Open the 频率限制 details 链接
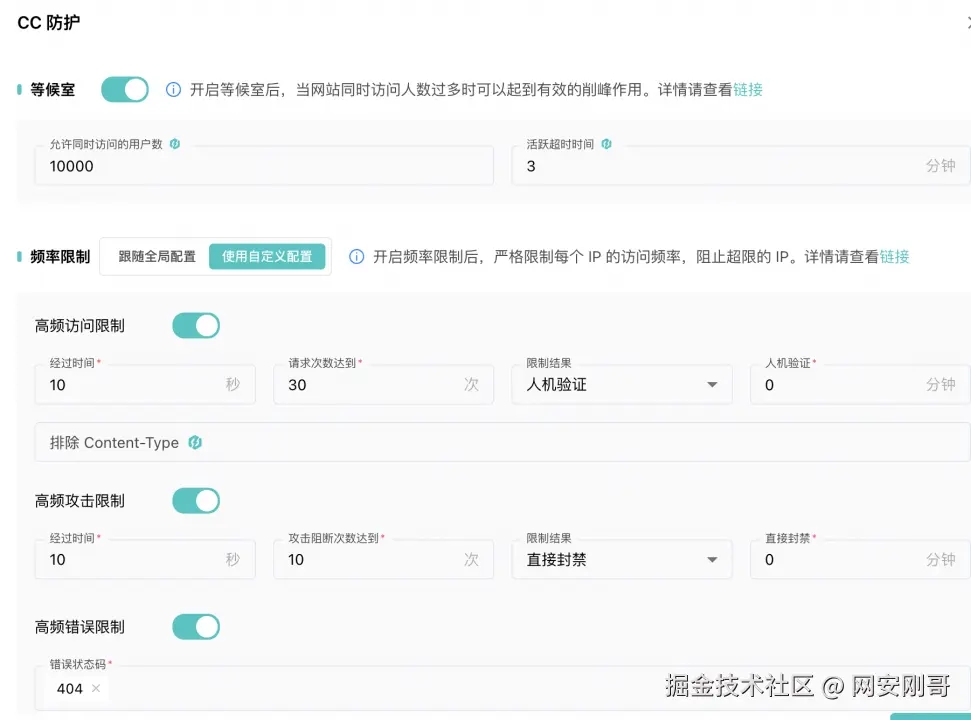 pyautogui.click(x=894, y=256)
